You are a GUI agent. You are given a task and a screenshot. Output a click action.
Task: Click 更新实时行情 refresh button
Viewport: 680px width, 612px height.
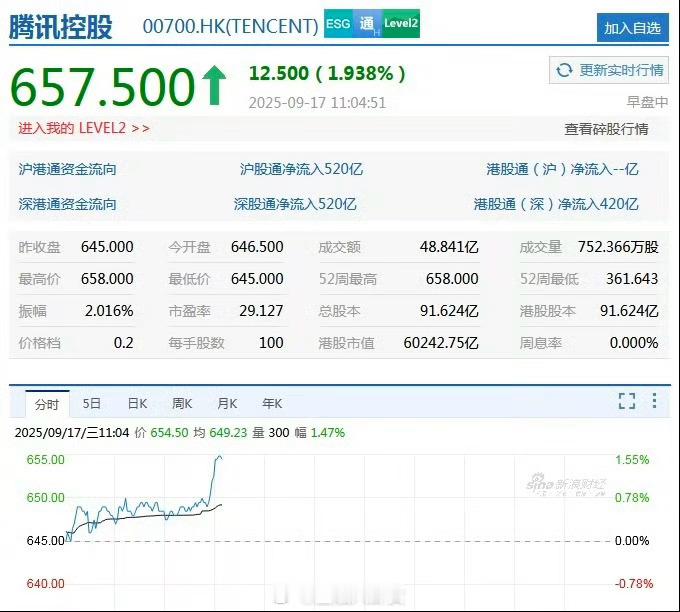click(x=609, y=70)
